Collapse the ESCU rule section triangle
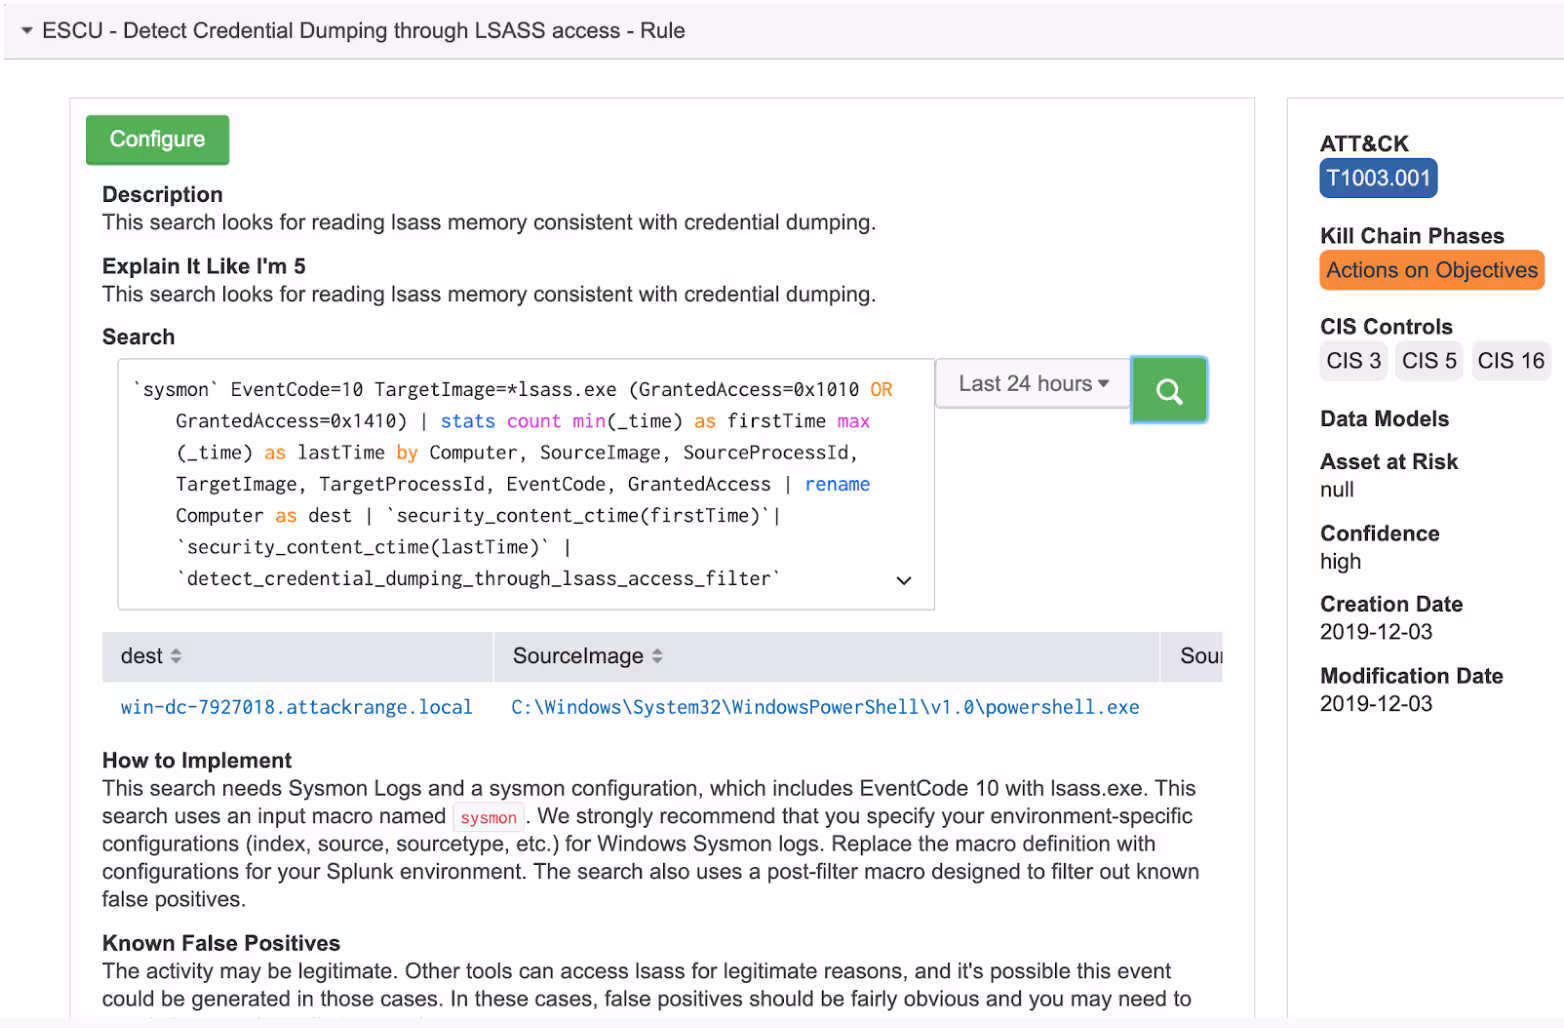Image resolution: width=1564 pixels, height=1028 pixels. pyautogui.click(x=27, y=31)
